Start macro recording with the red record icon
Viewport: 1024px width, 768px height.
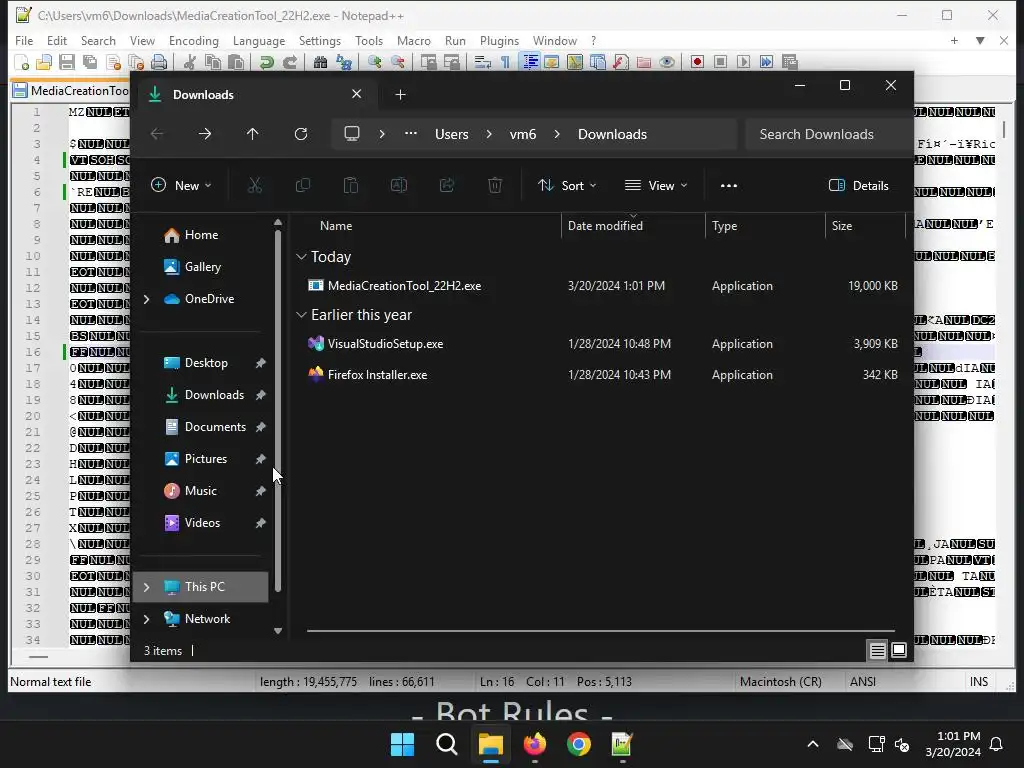click(697, 62)
